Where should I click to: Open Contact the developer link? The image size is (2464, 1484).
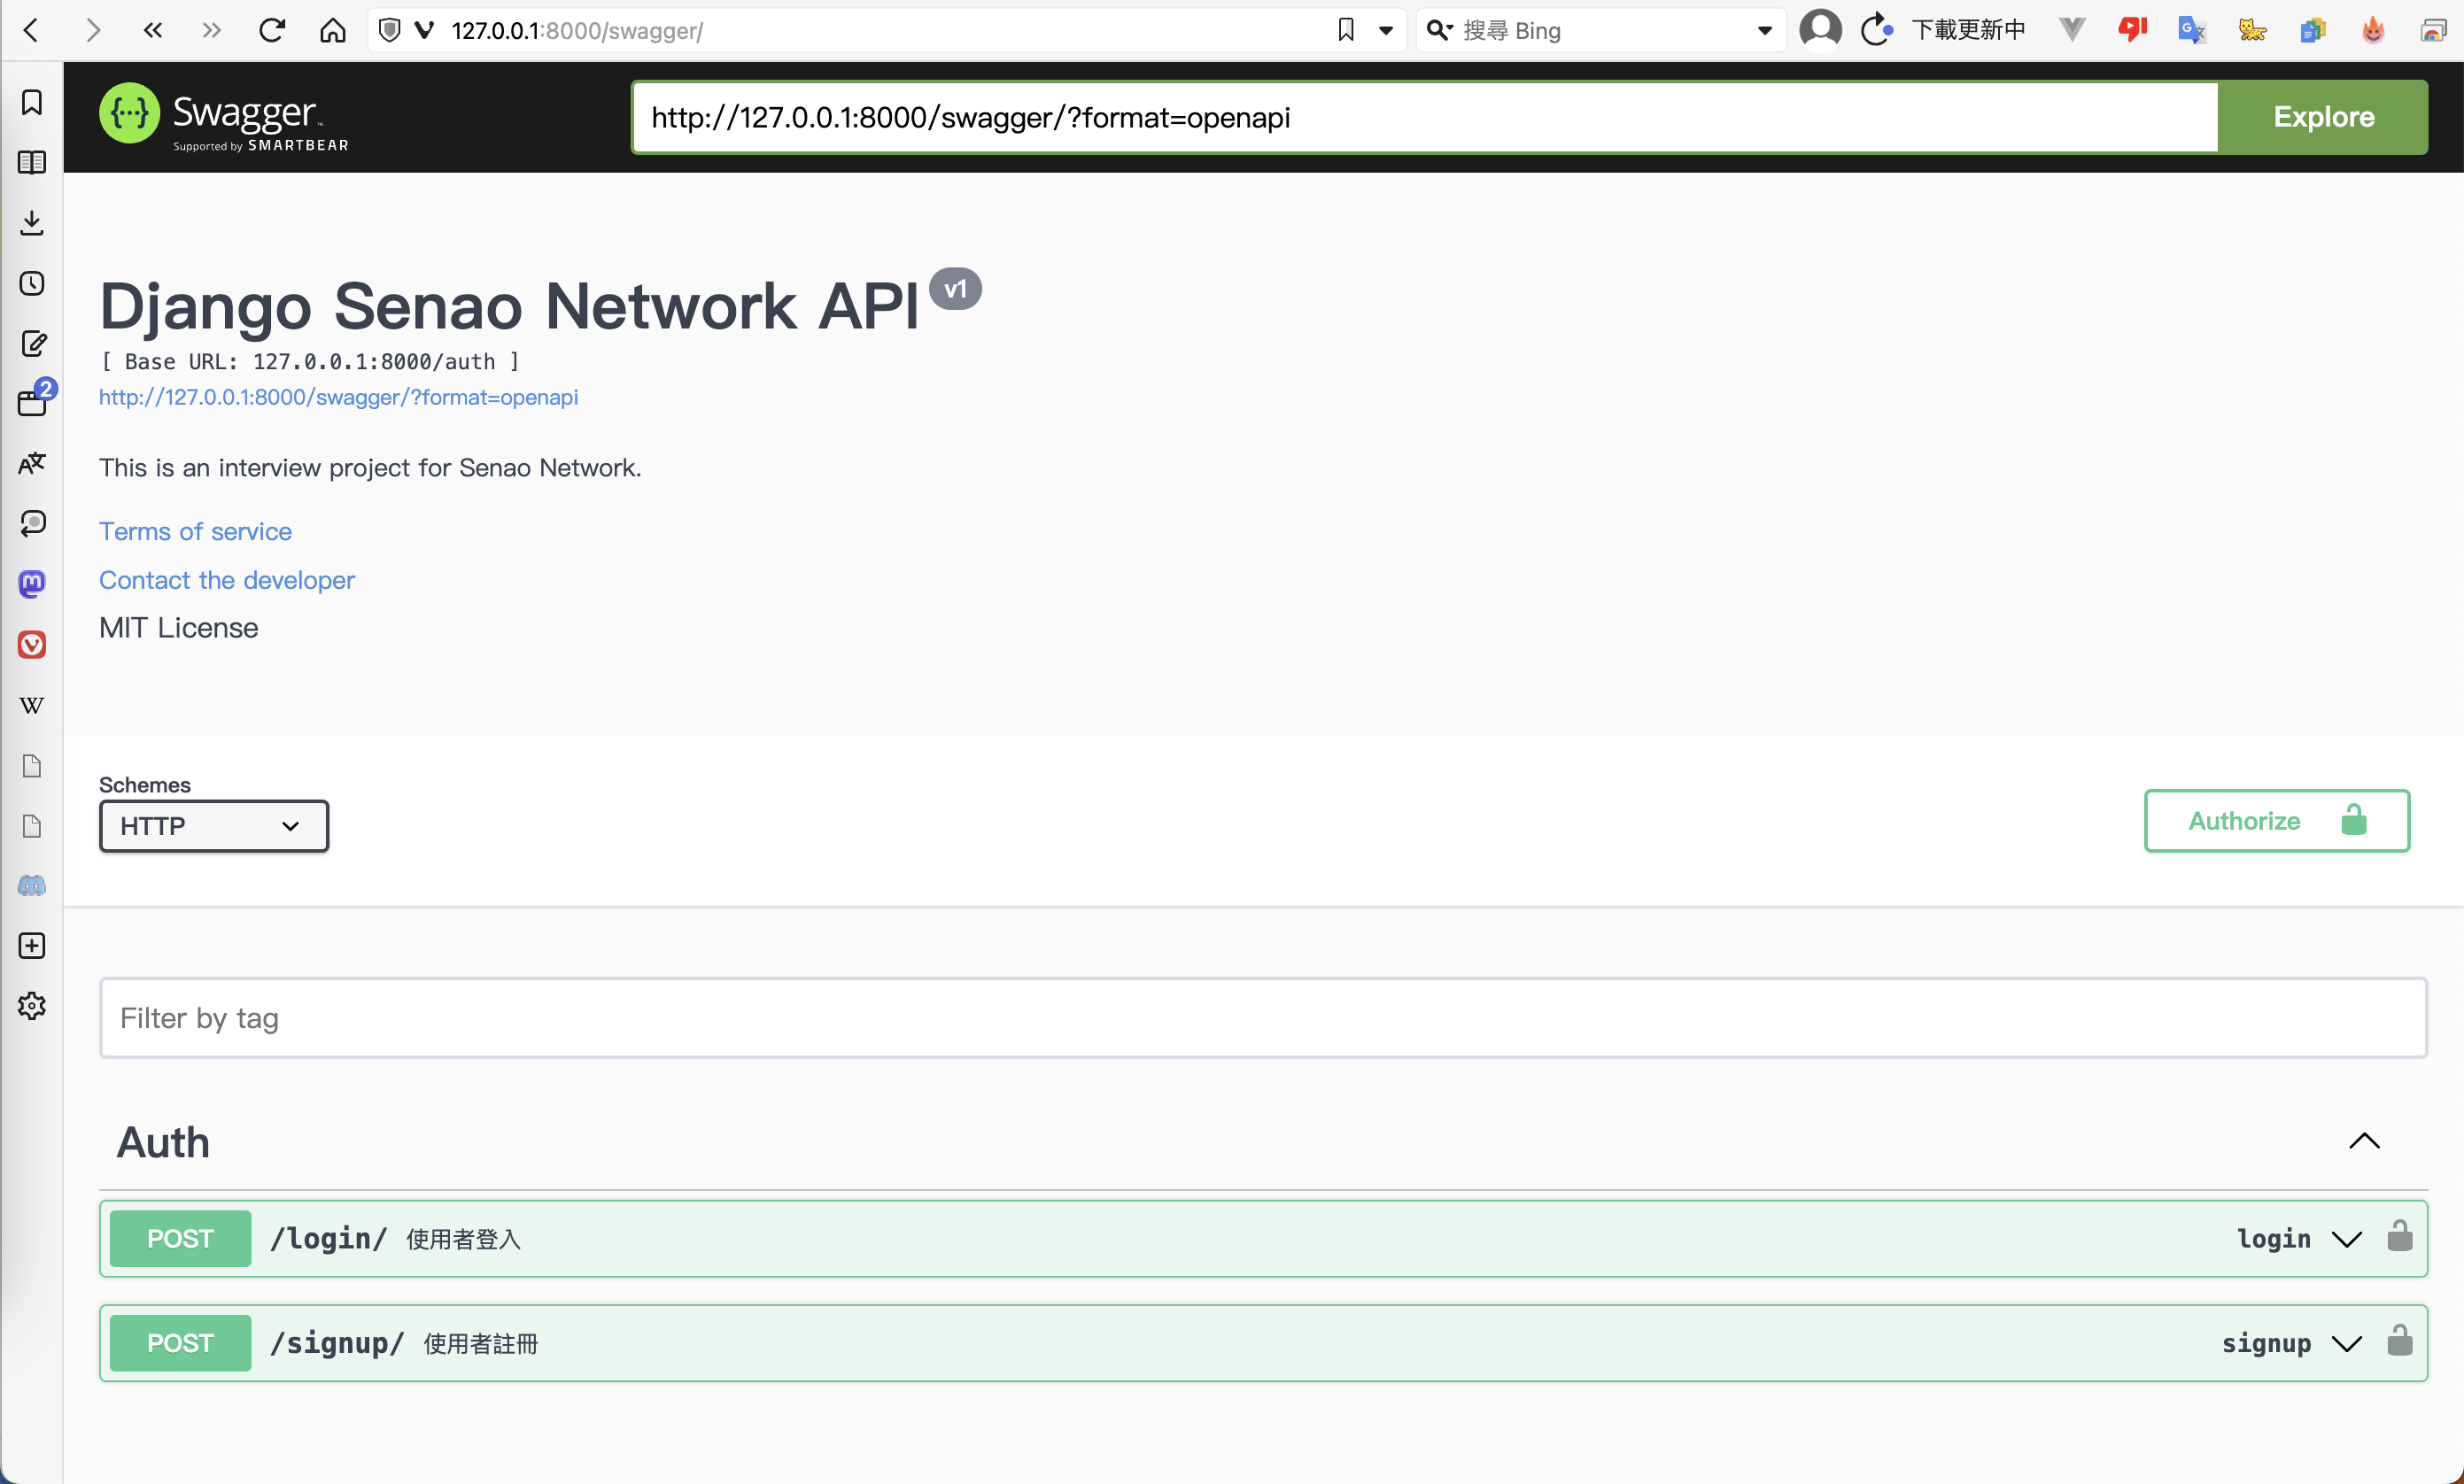tap(226, 580)
